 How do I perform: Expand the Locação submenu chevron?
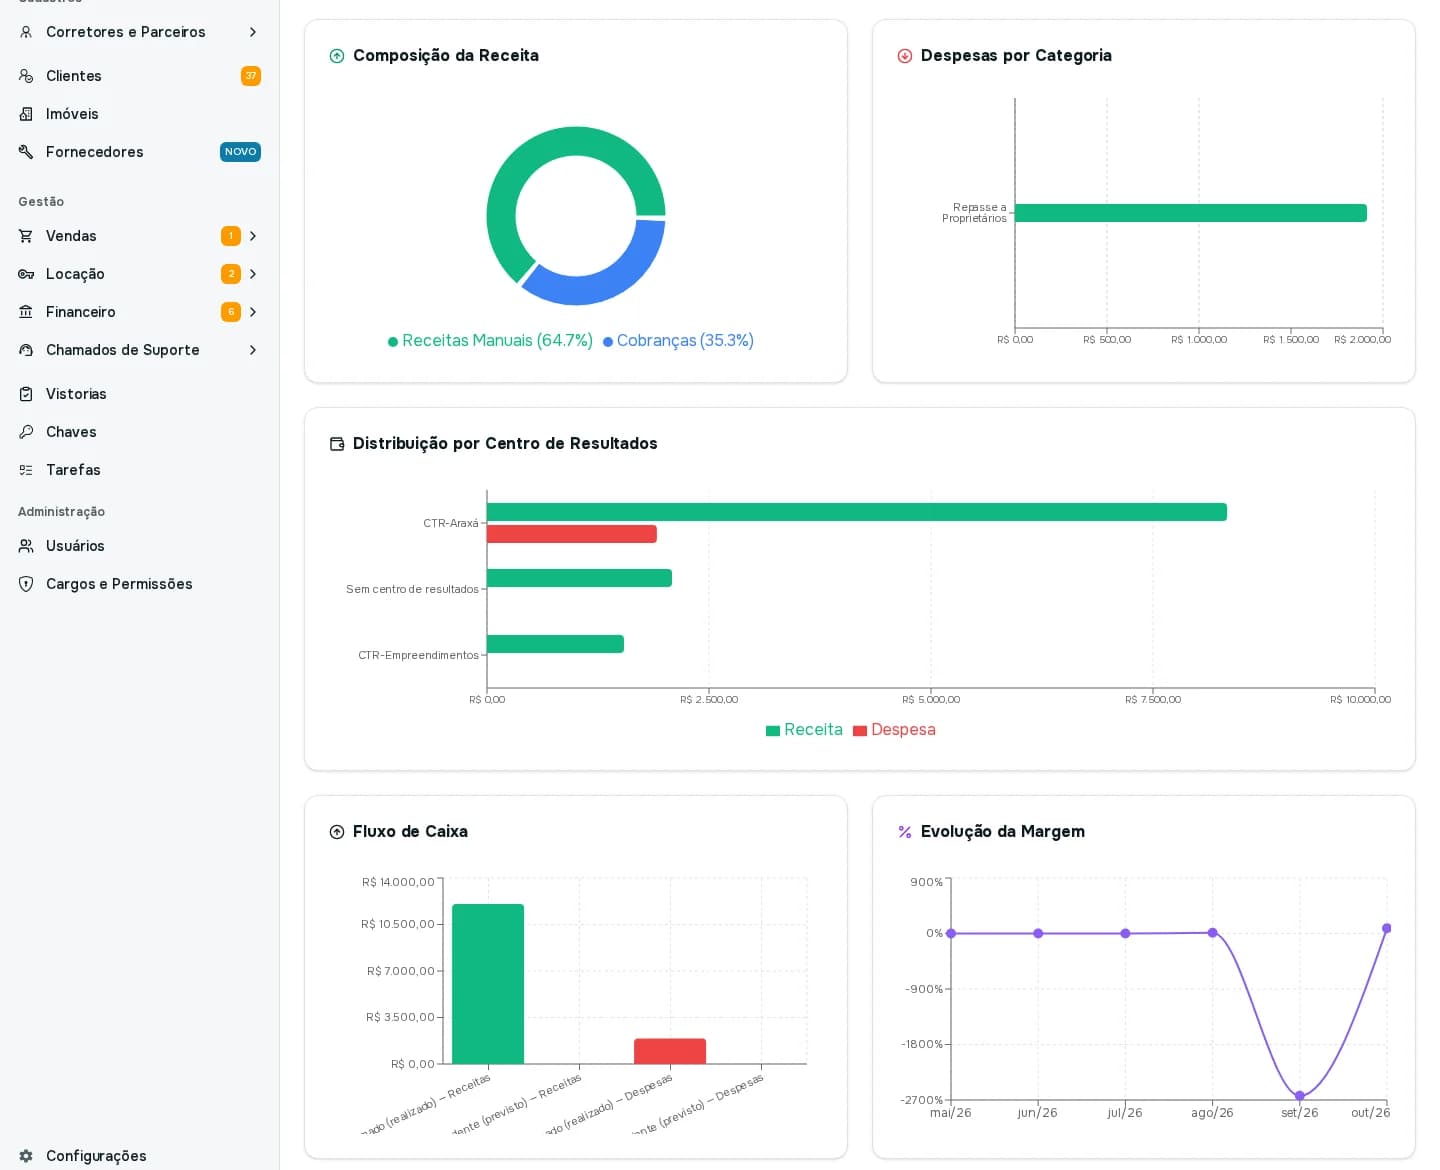[x=253, y=274]
